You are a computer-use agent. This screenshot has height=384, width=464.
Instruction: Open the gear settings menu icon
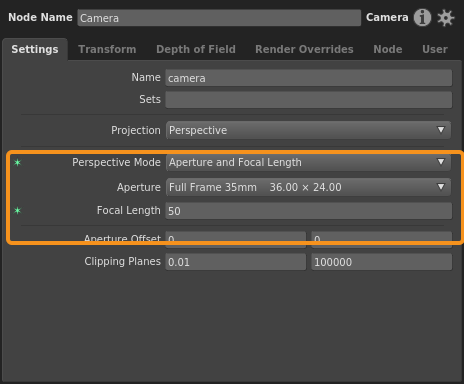coord(446,18)
